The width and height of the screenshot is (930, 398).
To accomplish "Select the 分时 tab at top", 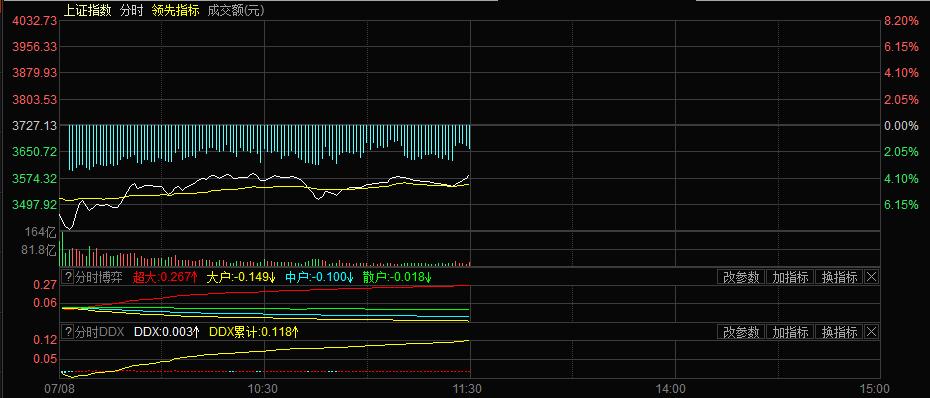I will click(x=131, y=10).
